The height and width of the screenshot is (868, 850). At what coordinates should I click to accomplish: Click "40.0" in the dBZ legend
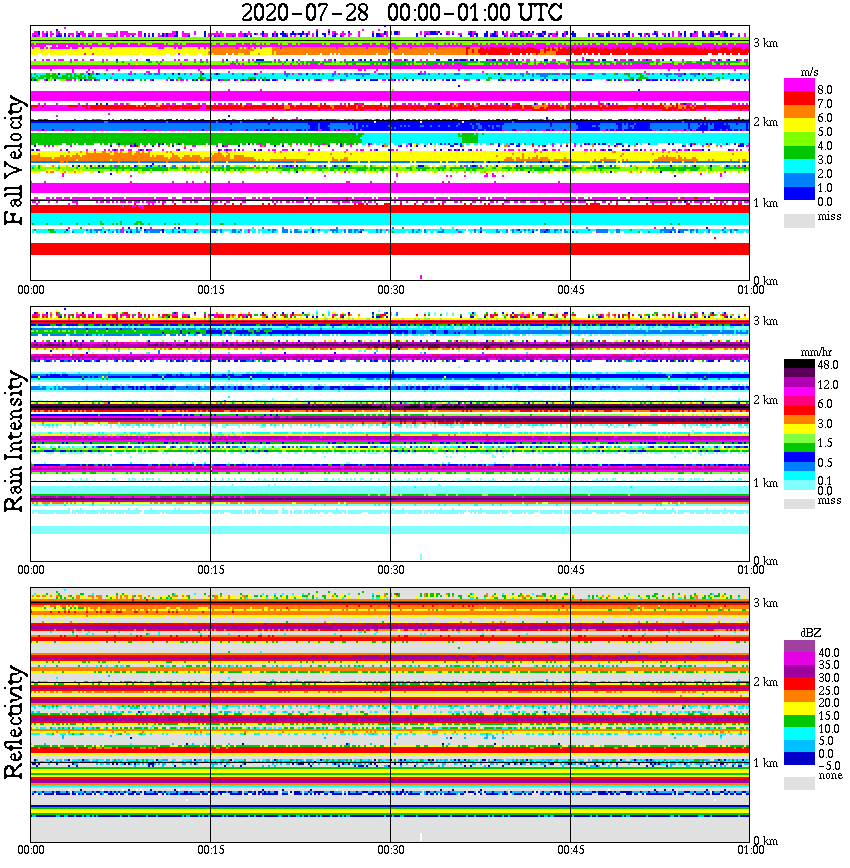point(829,653)
